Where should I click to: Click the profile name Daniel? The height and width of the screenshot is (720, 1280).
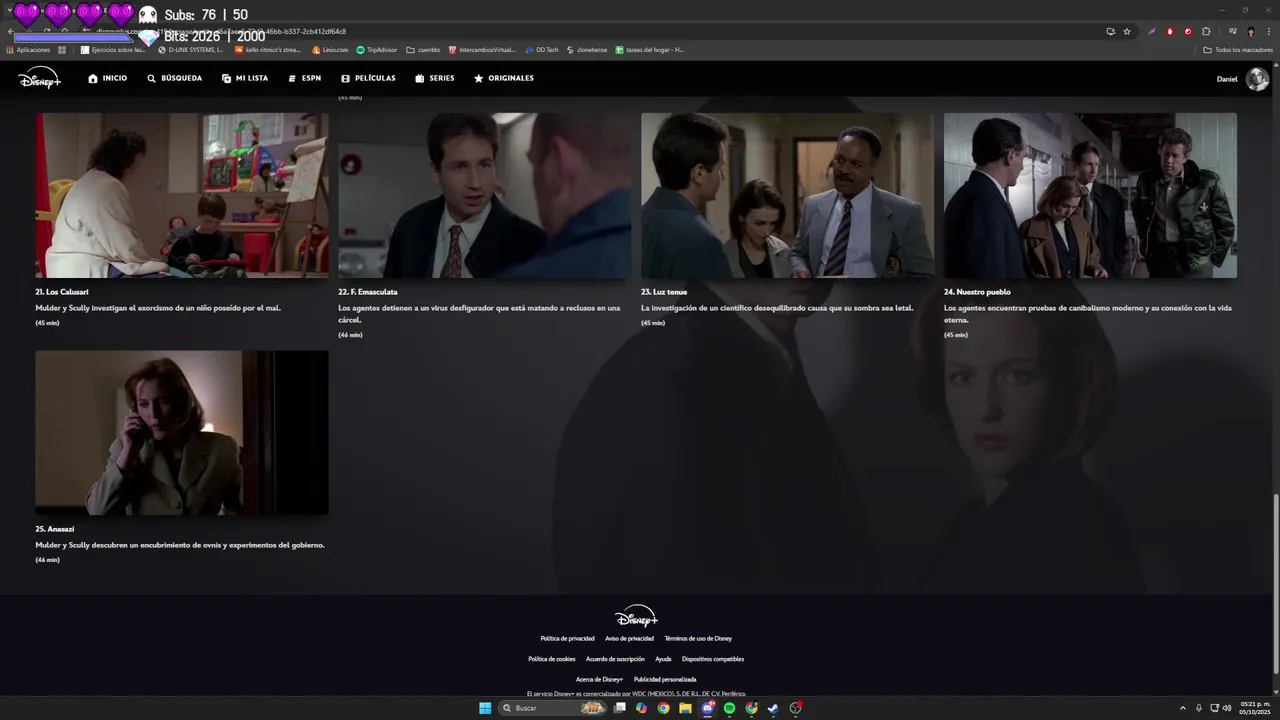[1227, 79]
